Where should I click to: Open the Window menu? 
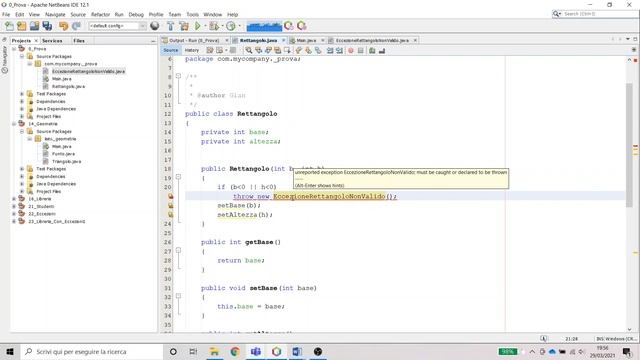(213, 14)
